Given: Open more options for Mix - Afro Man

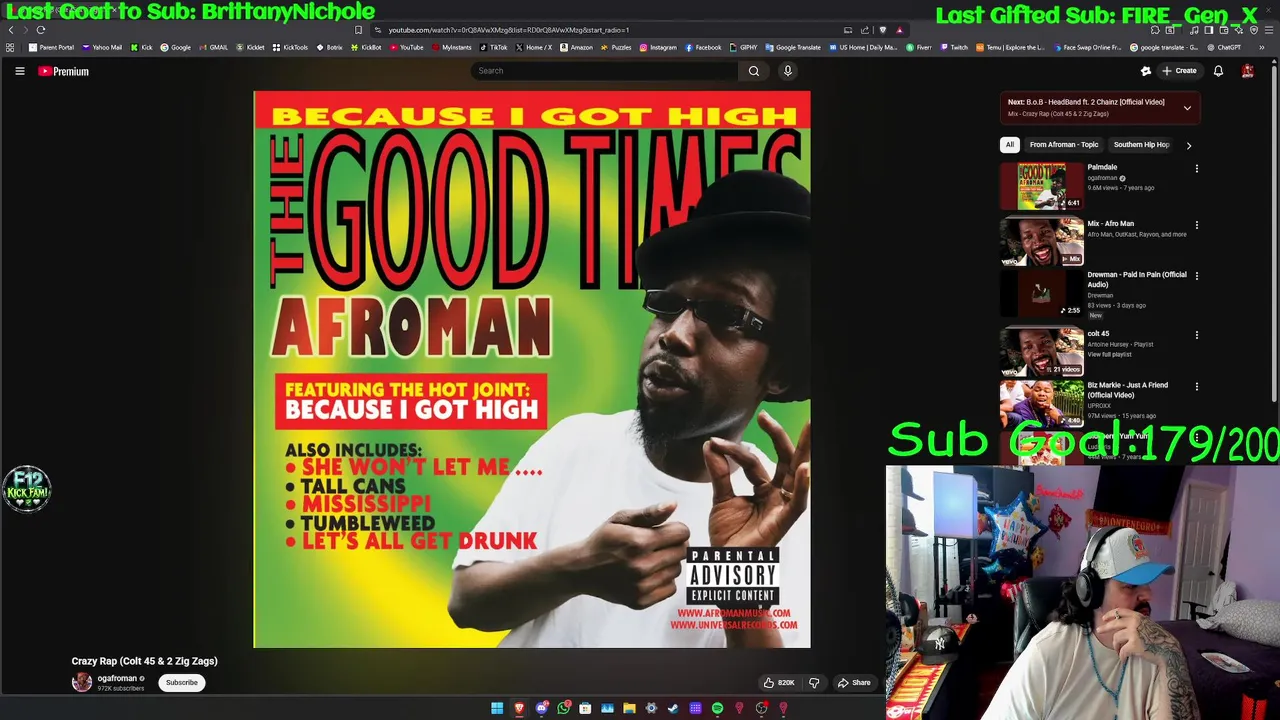Looking at the screenshot, I should [1196, 225].
